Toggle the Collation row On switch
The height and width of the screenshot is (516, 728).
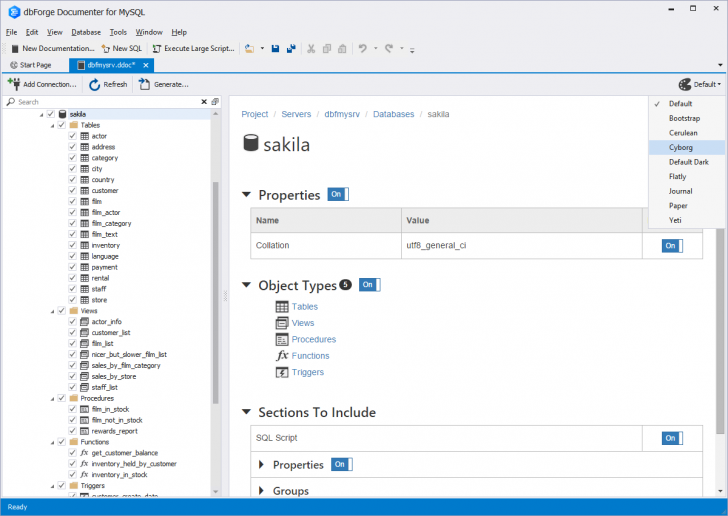pyautogui.click(x=672, y=246)
